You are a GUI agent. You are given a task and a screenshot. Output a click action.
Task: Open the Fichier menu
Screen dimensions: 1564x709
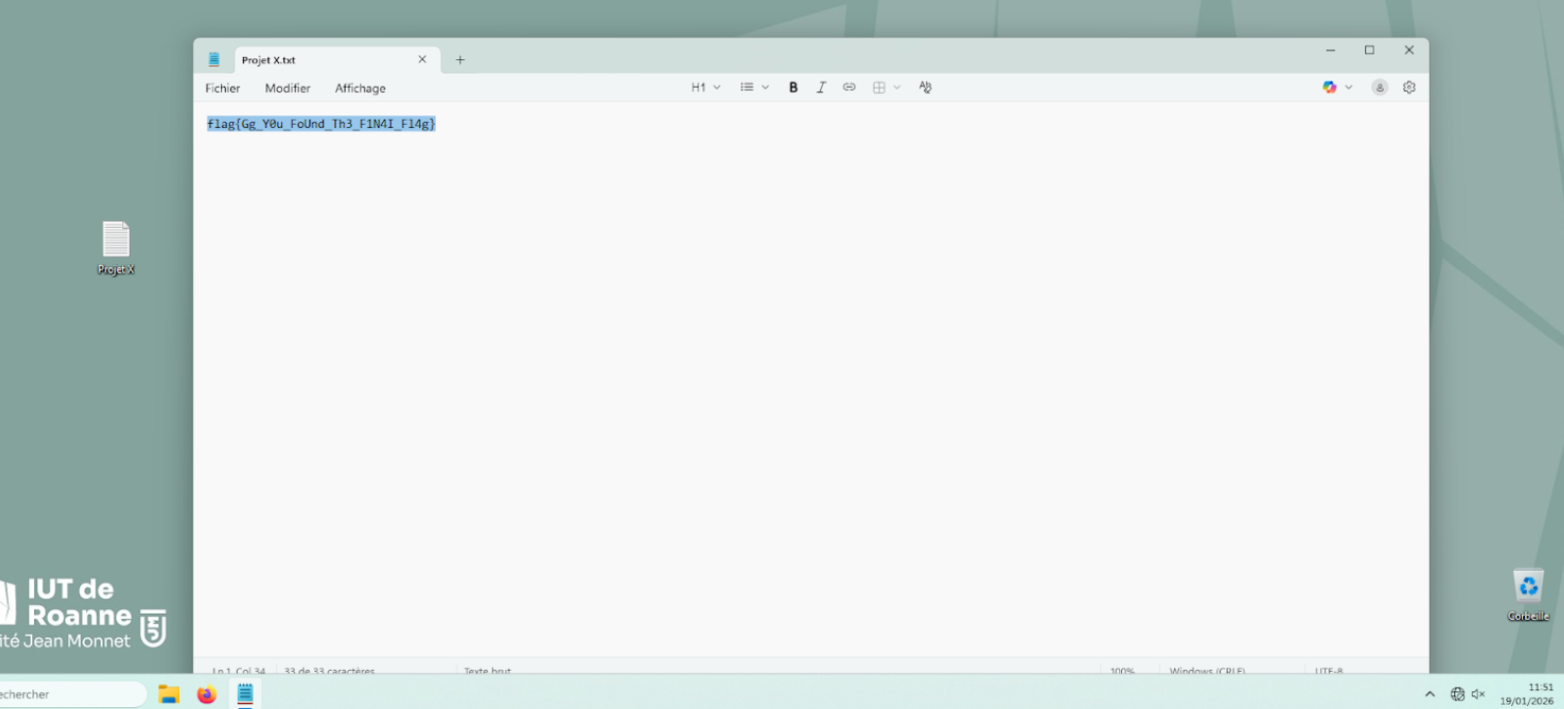point(223,88)
